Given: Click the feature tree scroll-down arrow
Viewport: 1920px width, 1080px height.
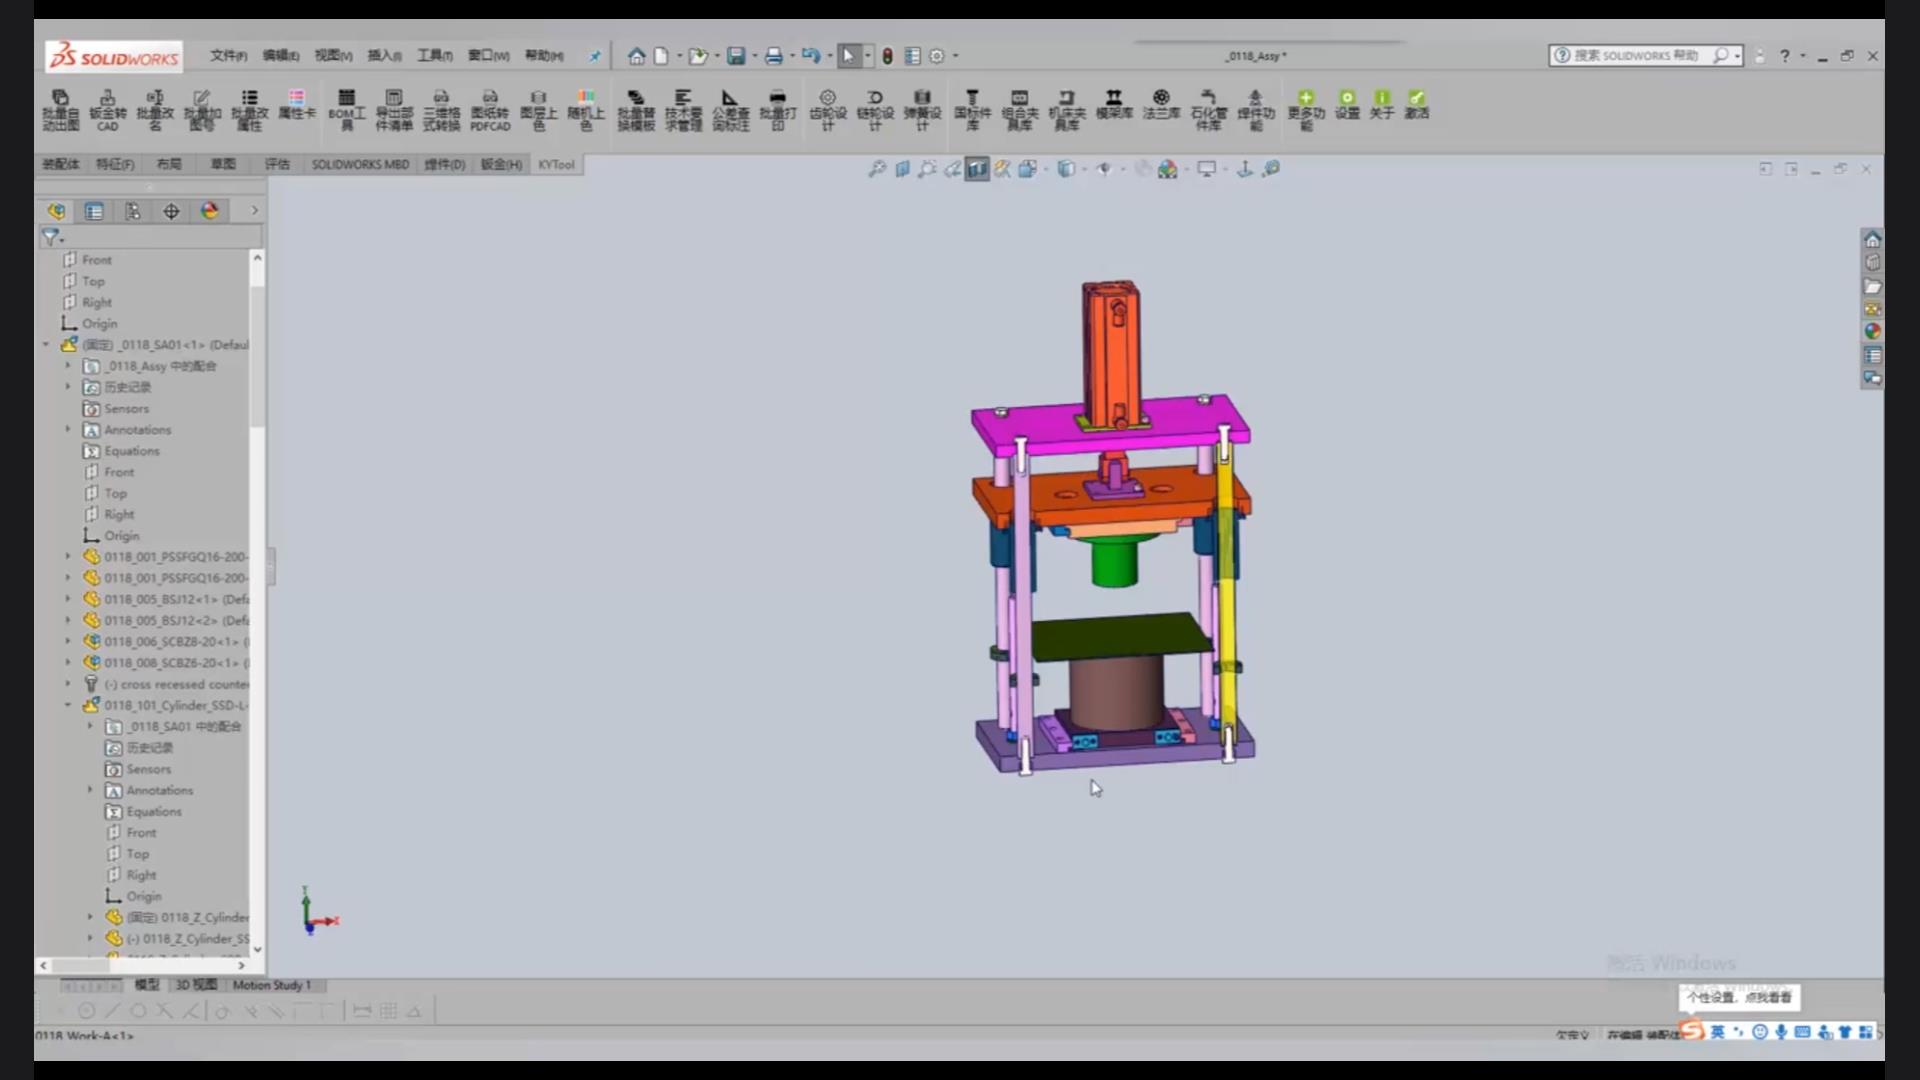Looking at the screenshot, I should (257, 949).
